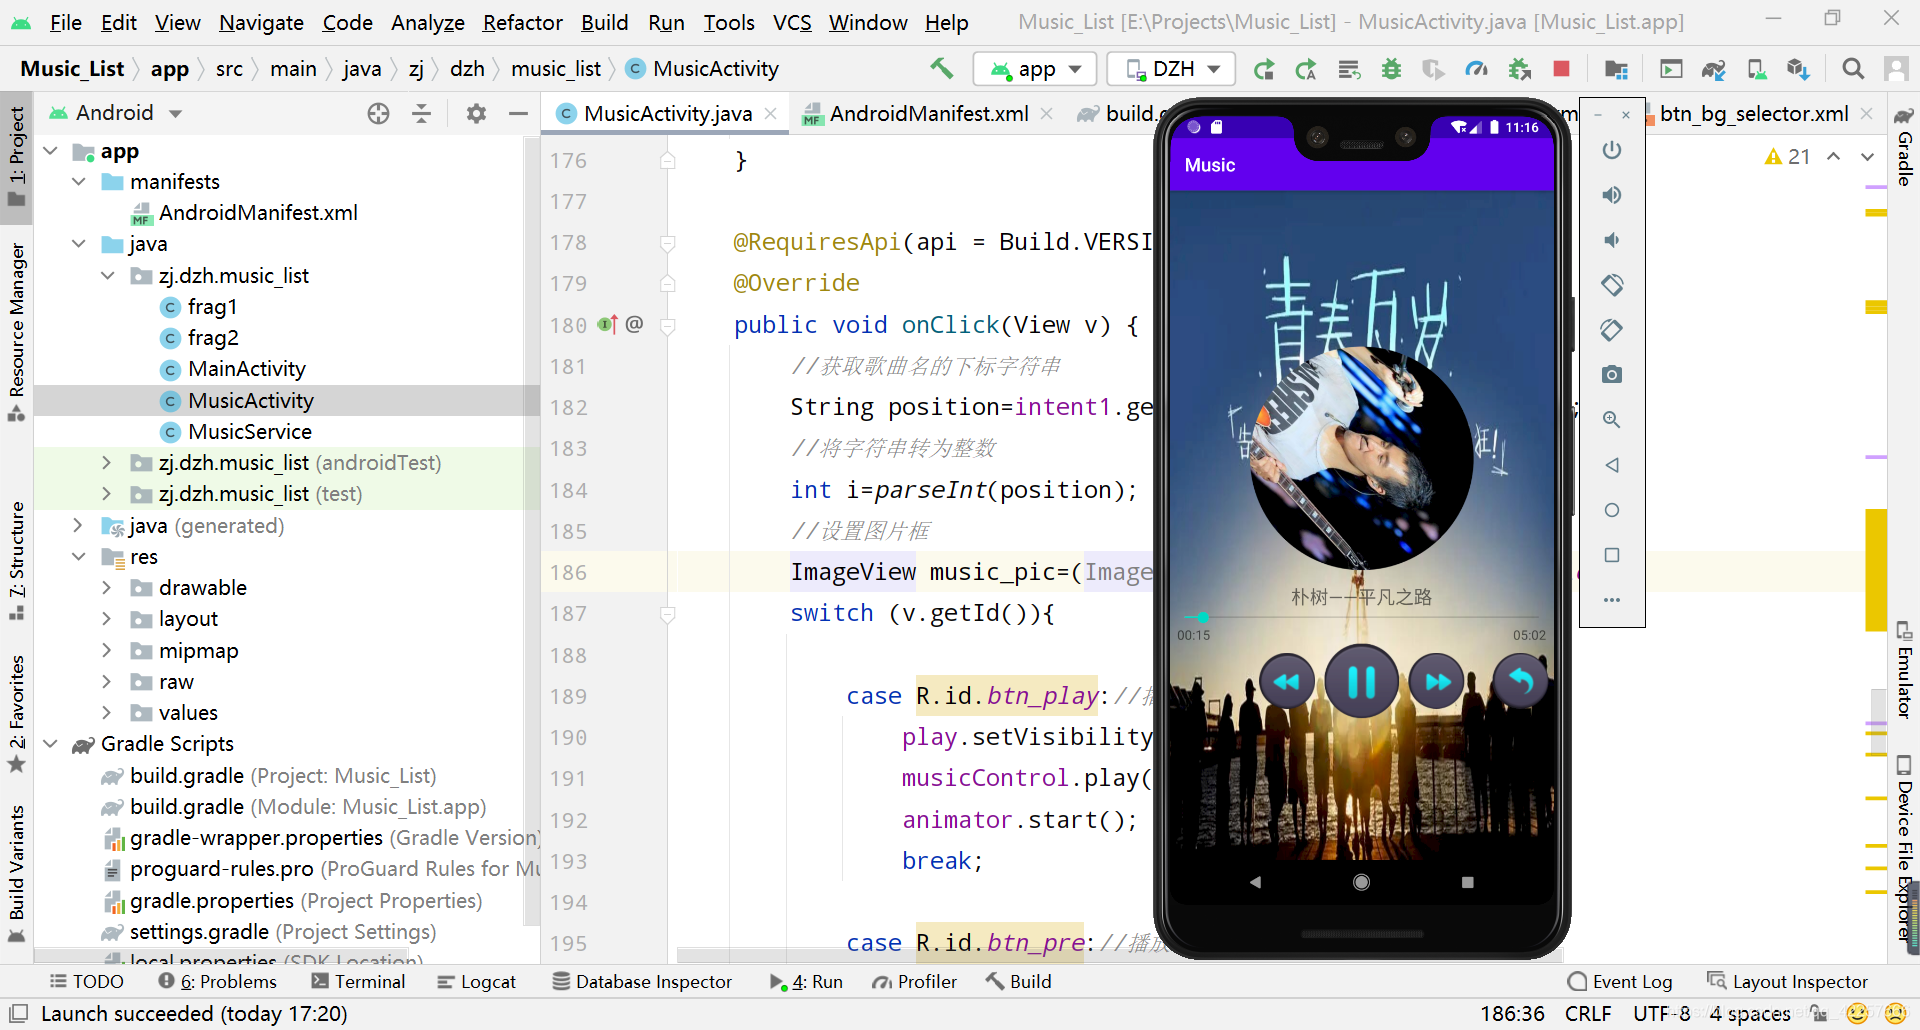This screenshot has height=1030, width=1920.
Task: Open the Logcat tool window
Action: pos(477,982)
